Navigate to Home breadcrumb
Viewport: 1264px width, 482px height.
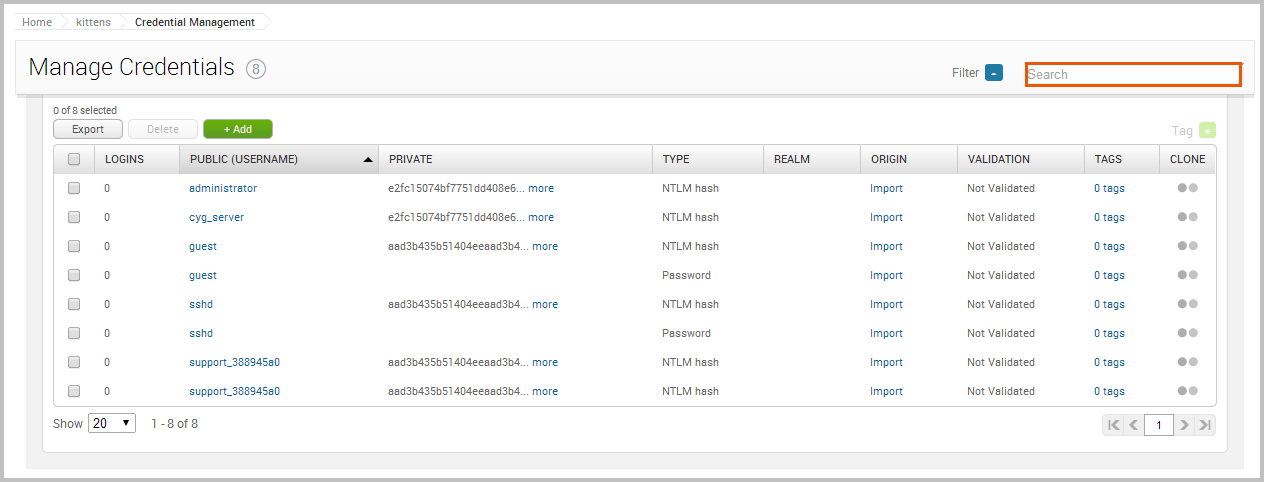(37, 22)
